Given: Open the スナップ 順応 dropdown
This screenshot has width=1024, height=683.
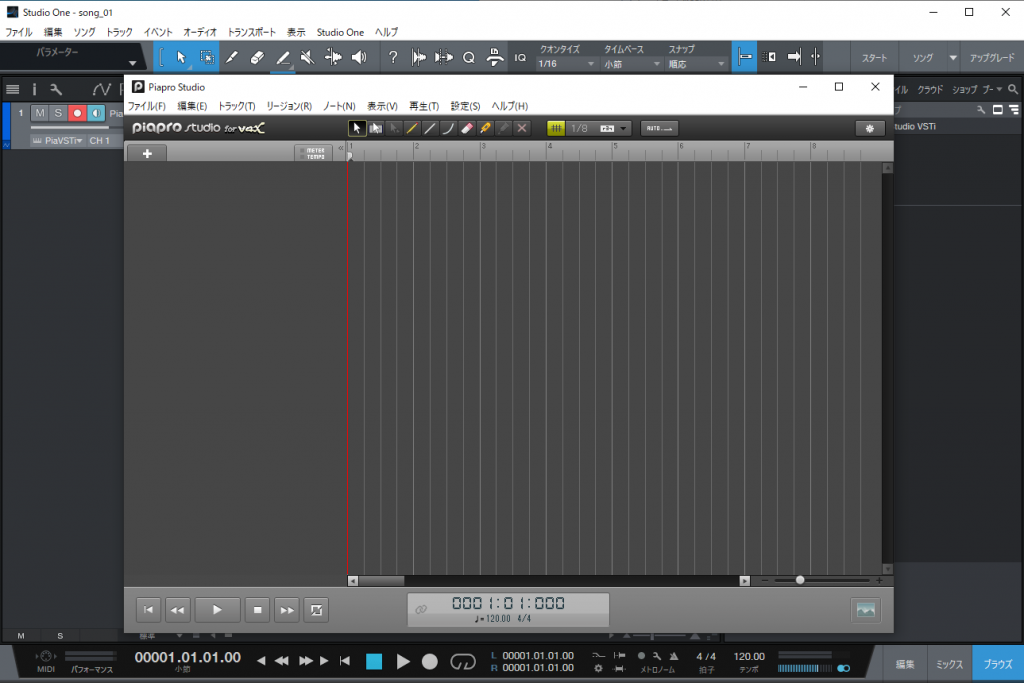Looking at the screenshot, I should 697,62.
